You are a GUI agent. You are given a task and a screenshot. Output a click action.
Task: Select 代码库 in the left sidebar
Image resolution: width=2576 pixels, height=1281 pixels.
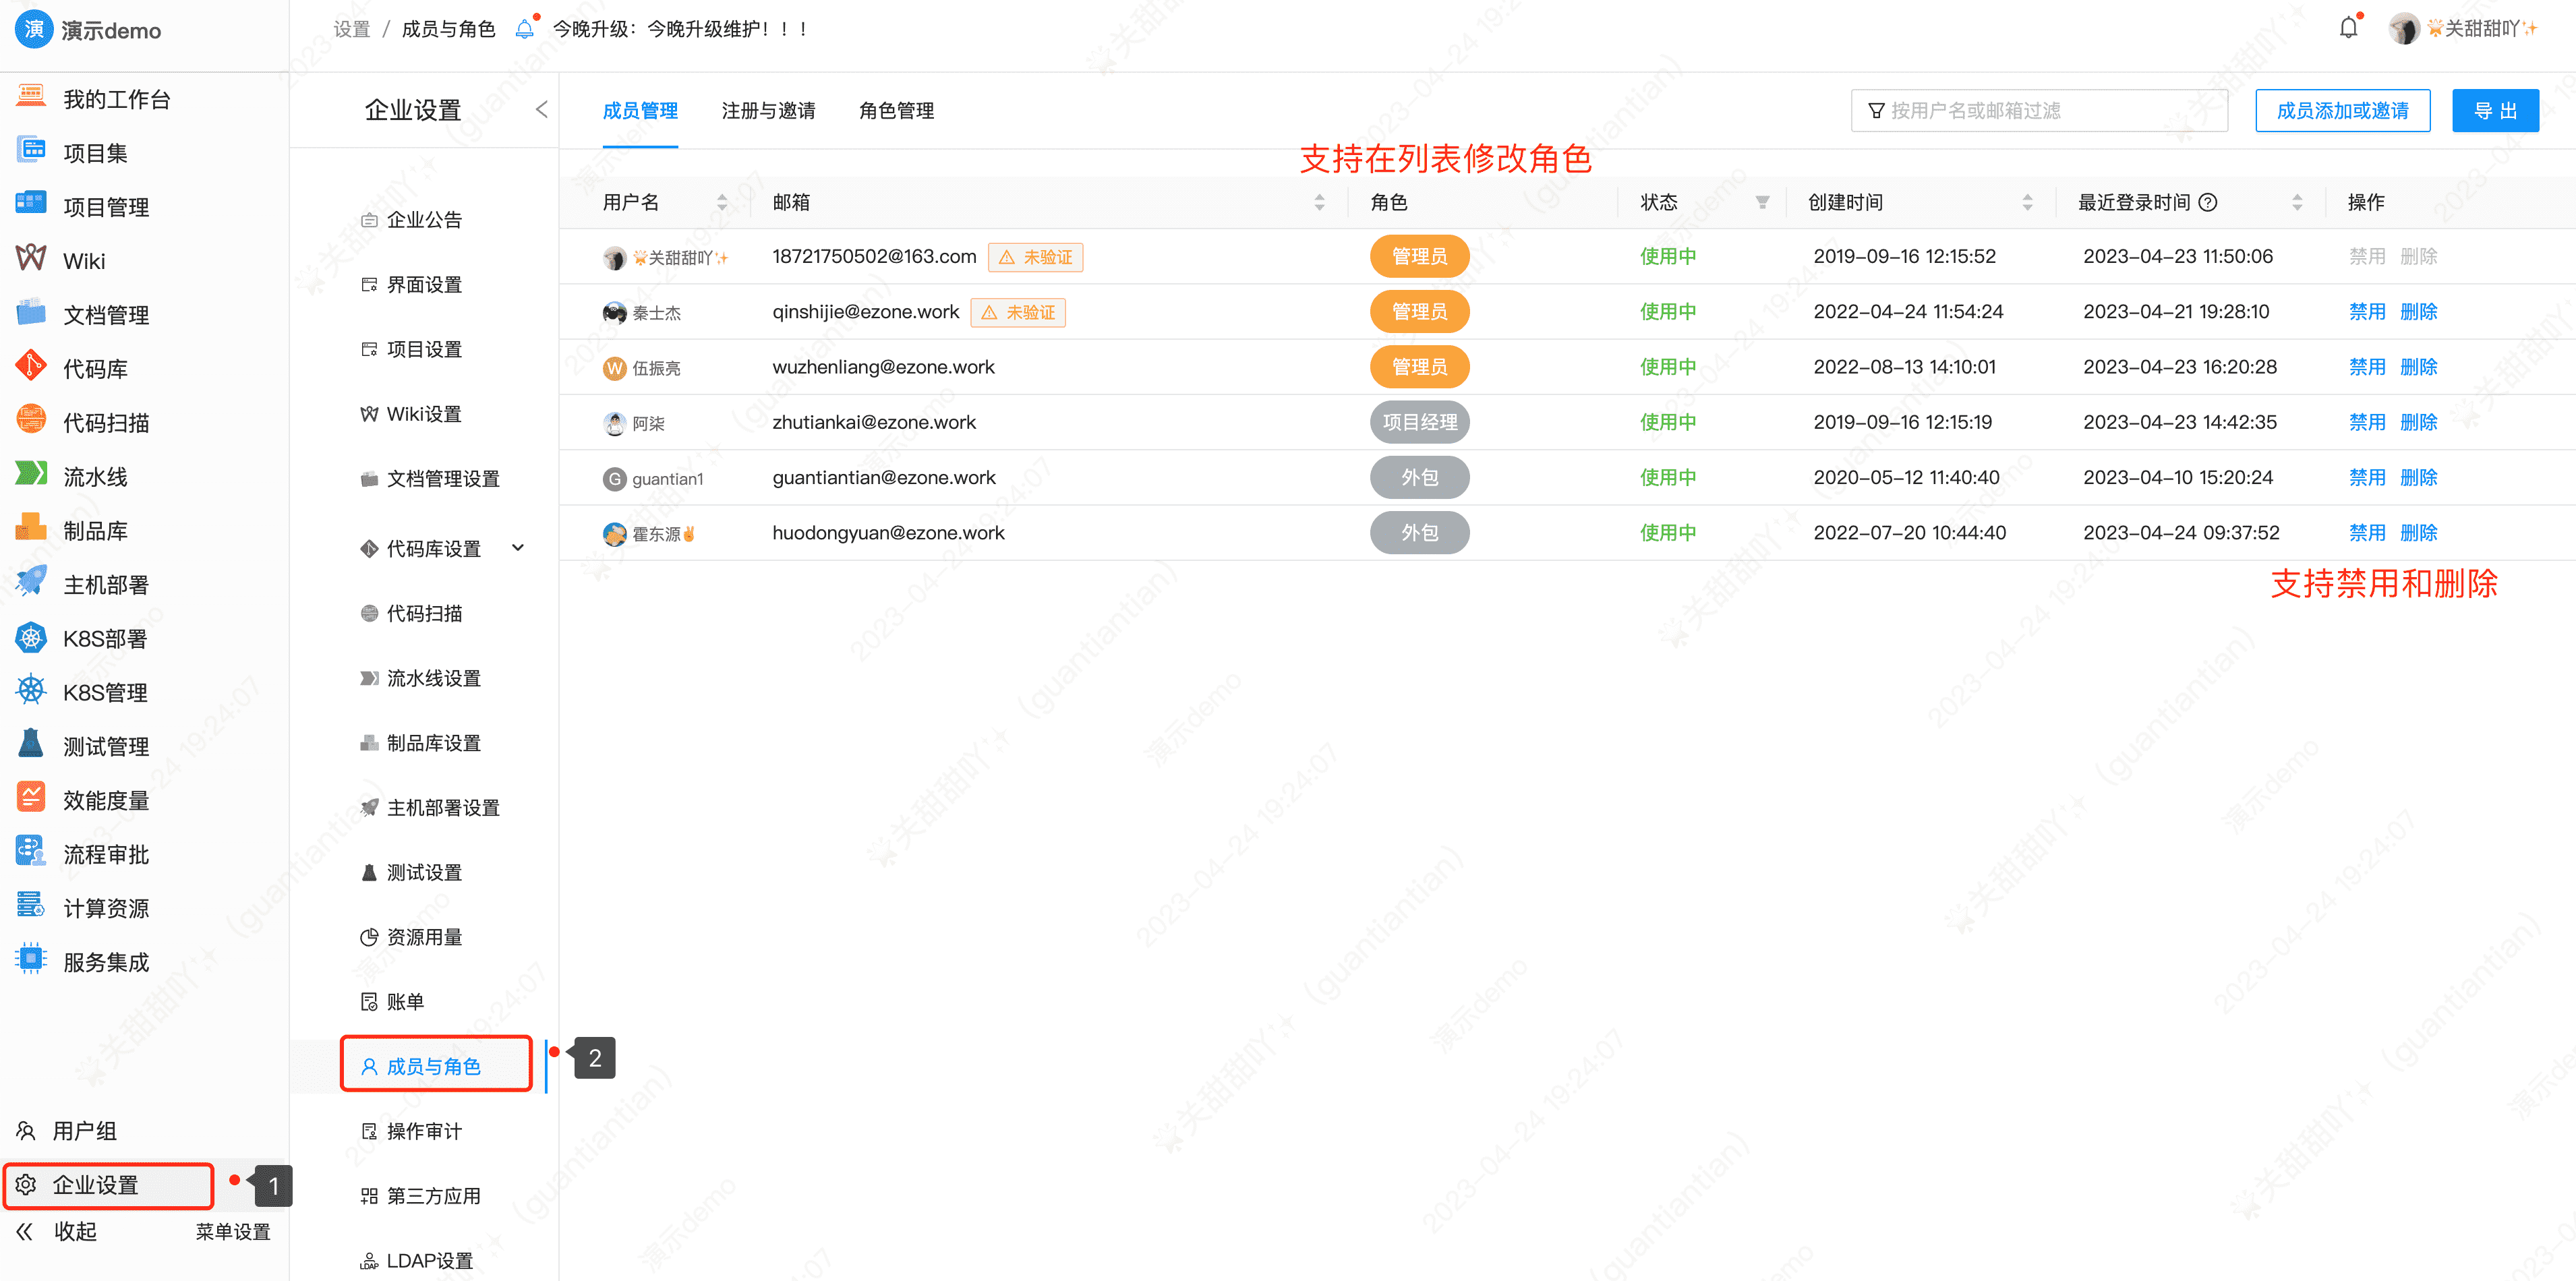pyautogui.click(x=95, y=367)
